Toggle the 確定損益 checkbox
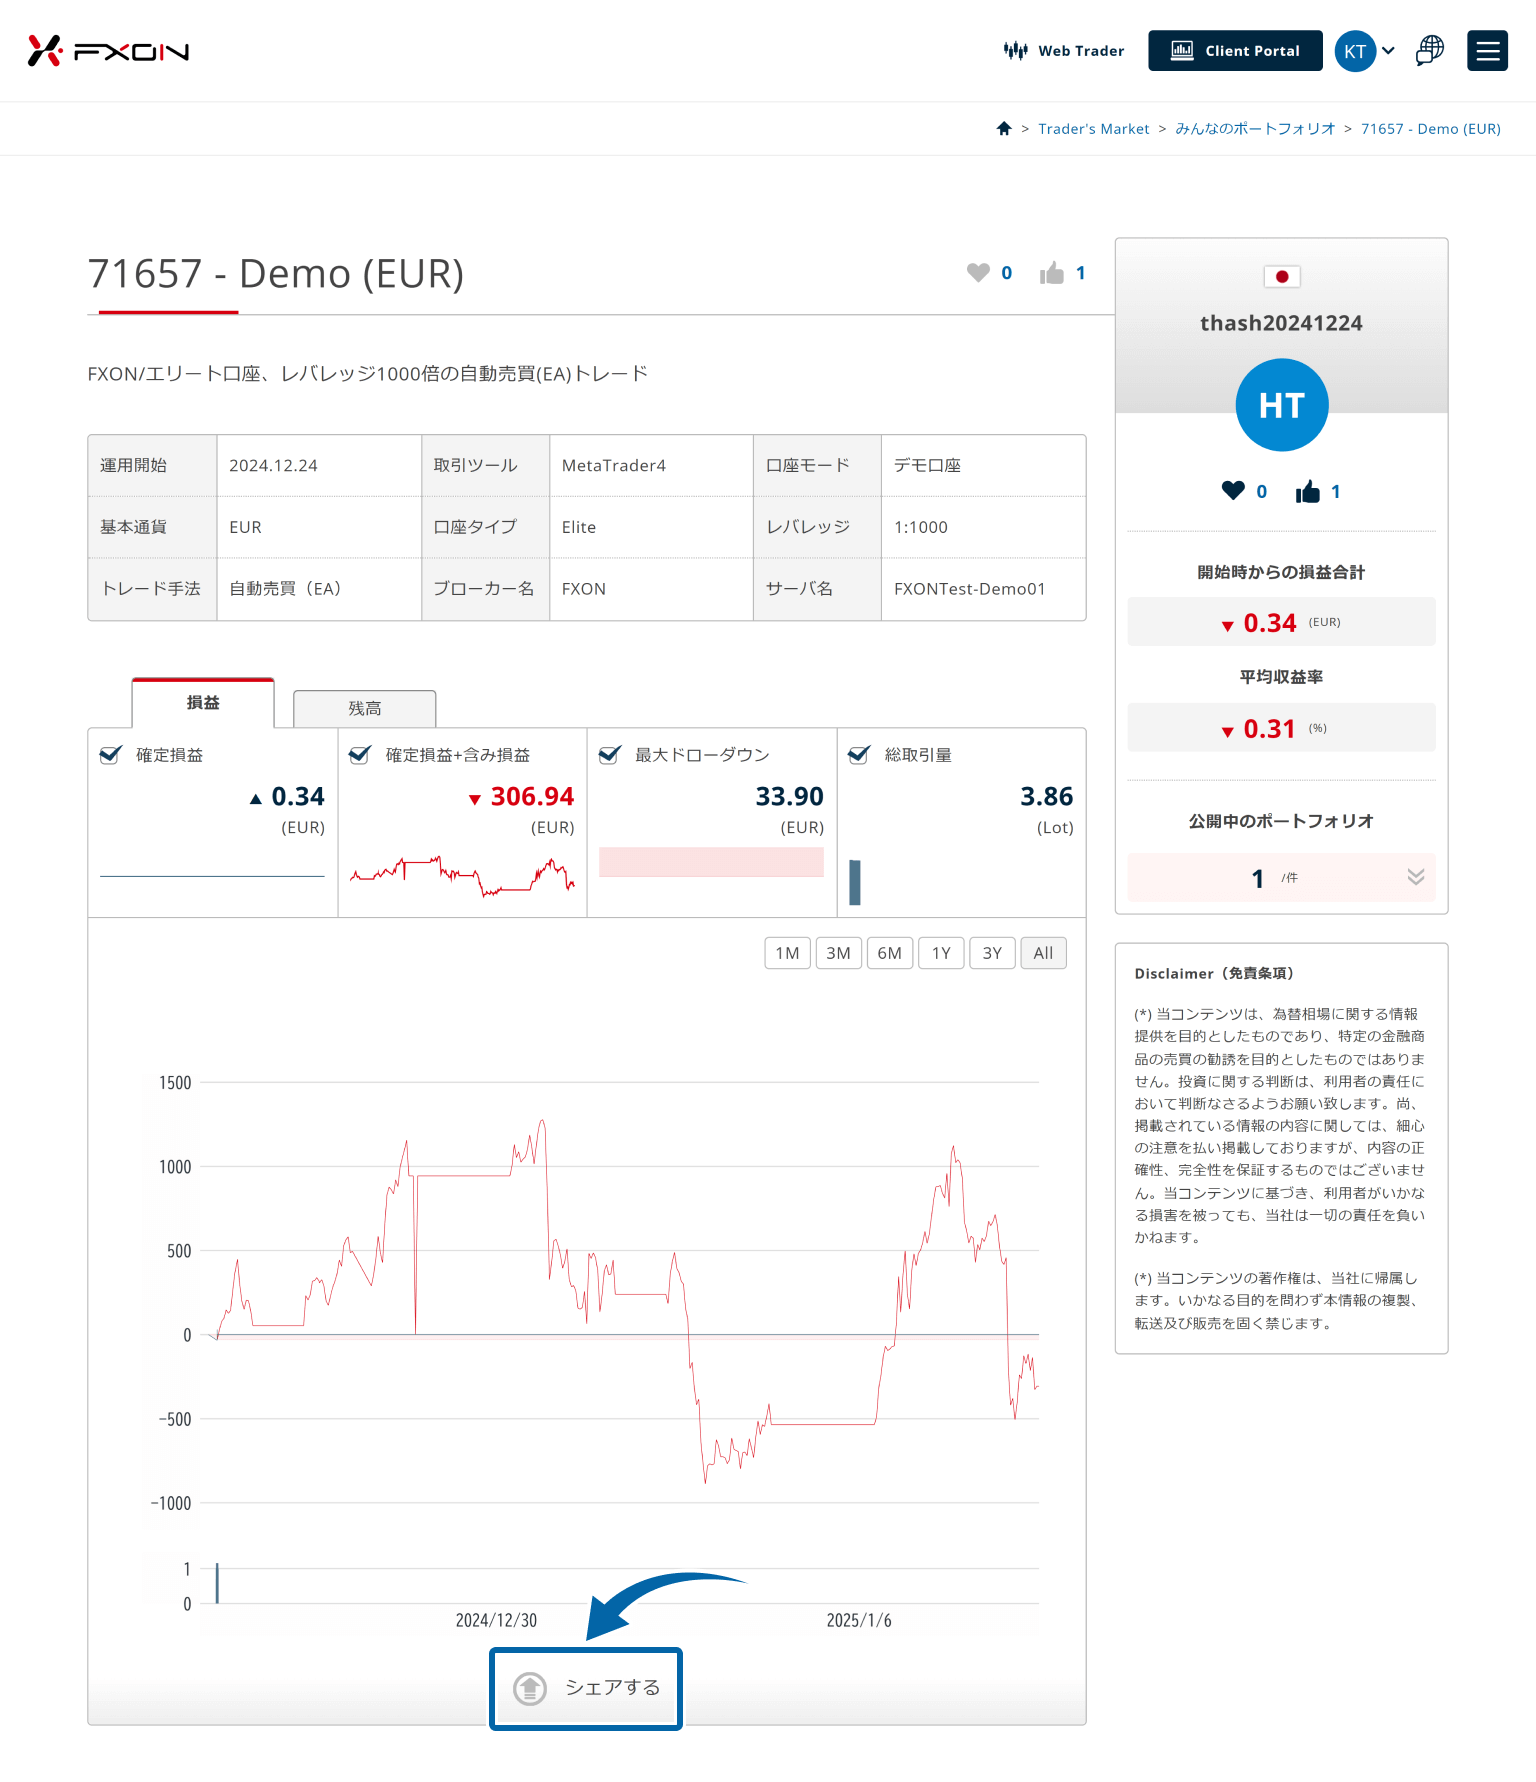The height and width of the screenshot is (1782, 1536). 111,754
